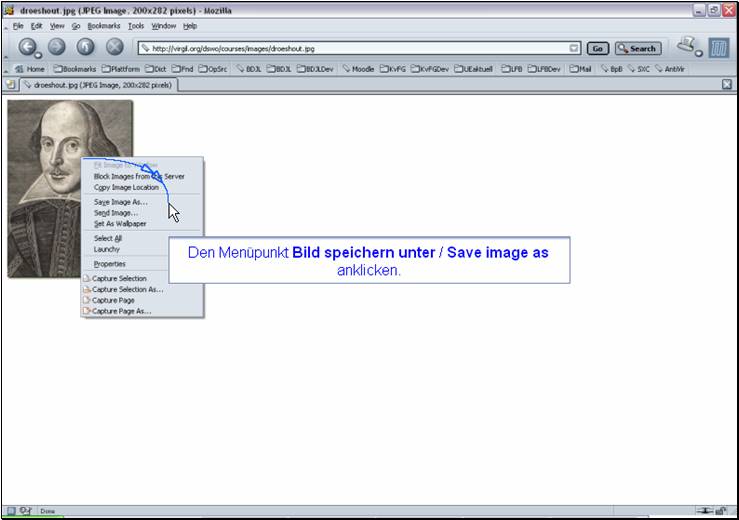Open the Moodle bookmark link

(357, 69)
